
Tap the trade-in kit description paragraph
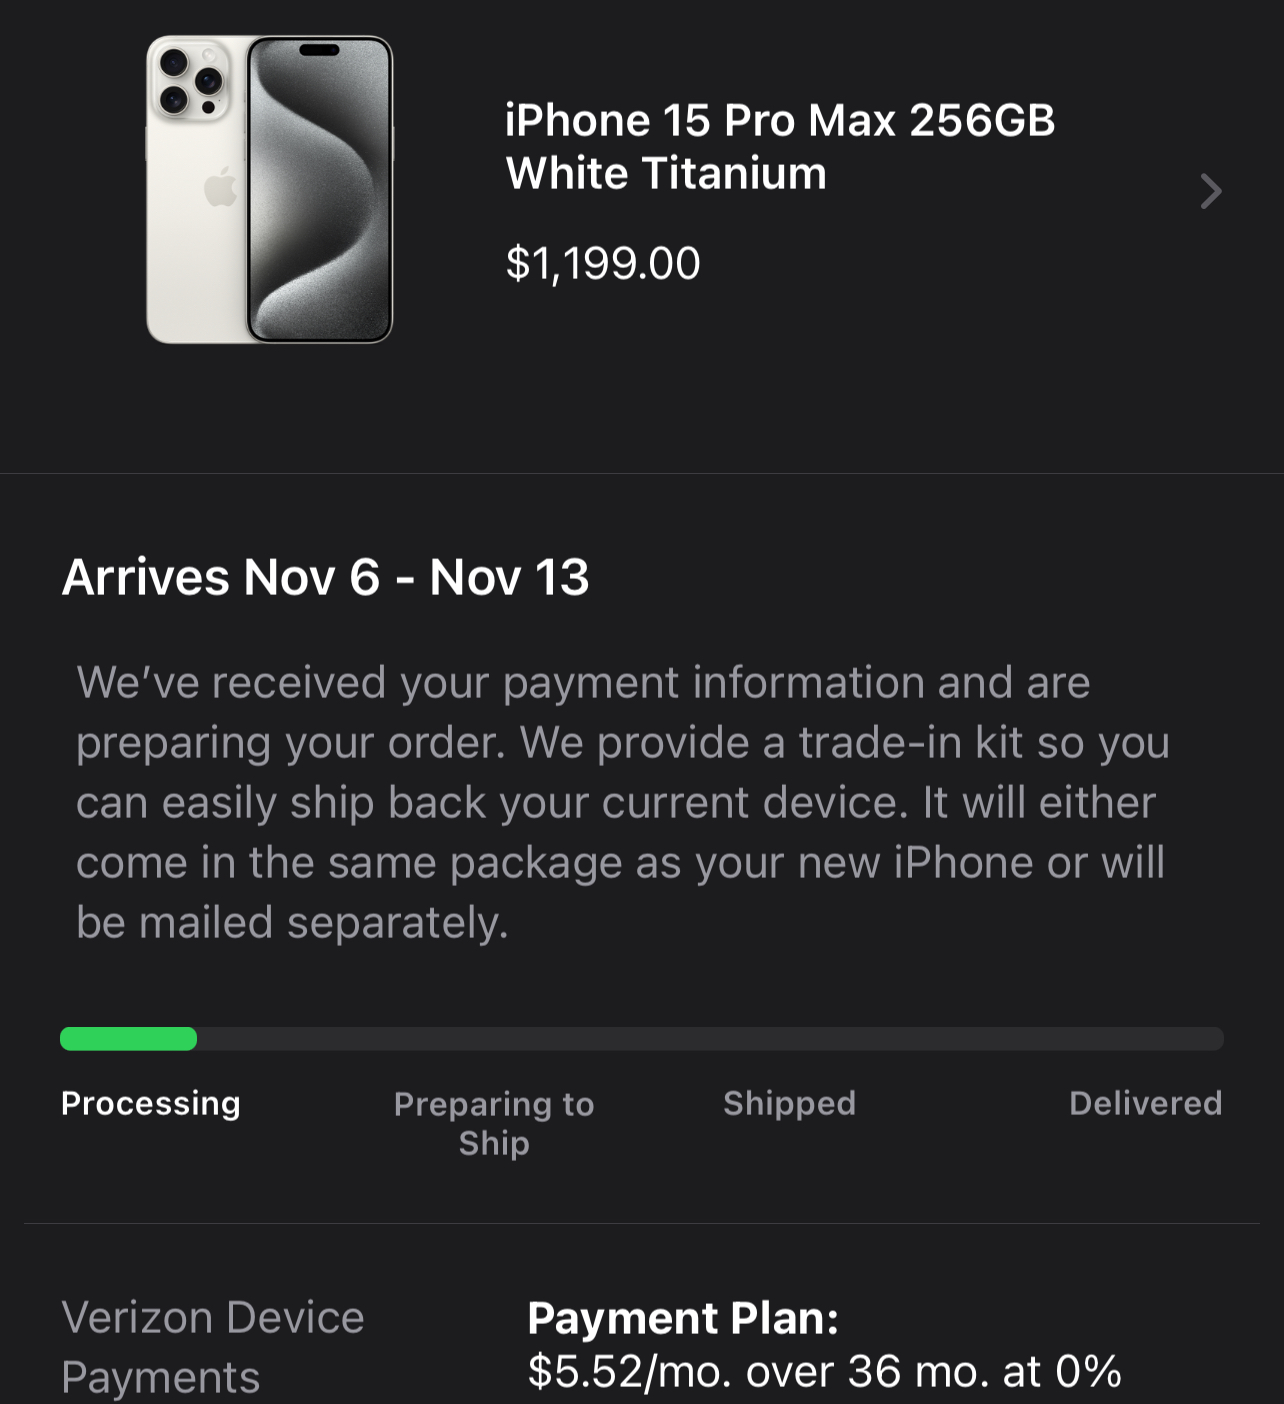(x=620, y=772)
